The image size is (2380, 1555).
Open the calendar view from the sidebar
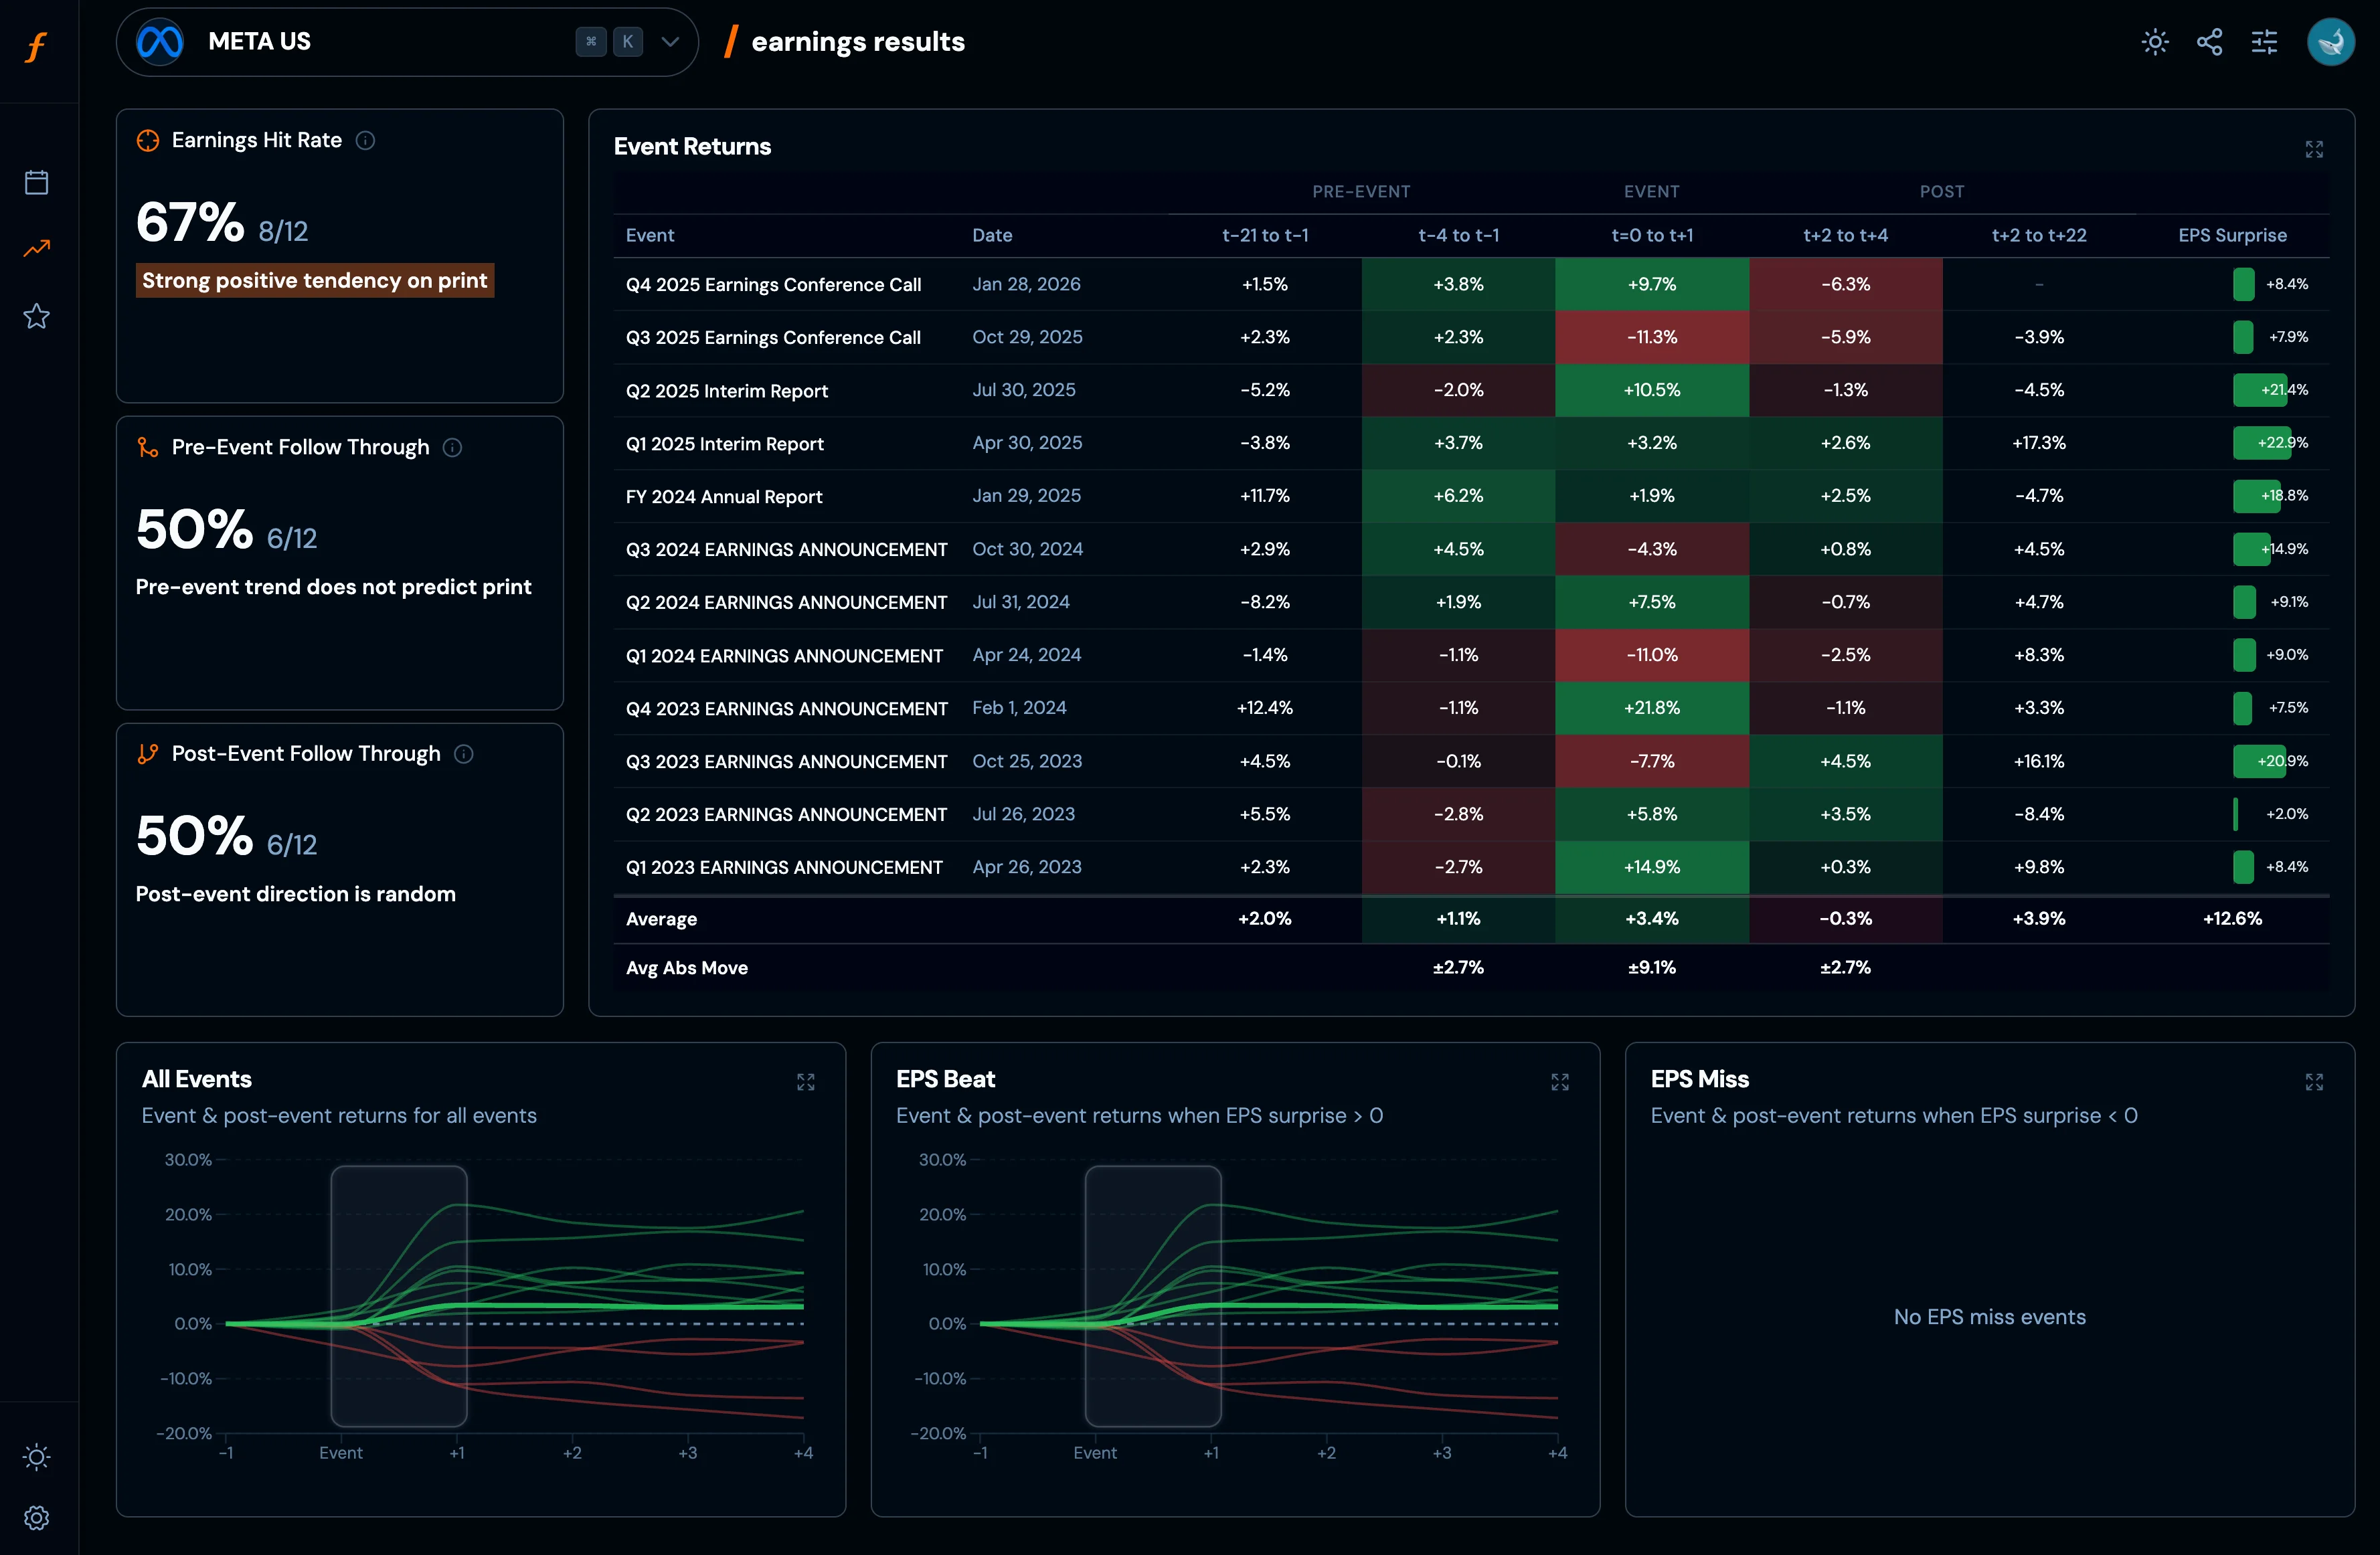point(37,181)
